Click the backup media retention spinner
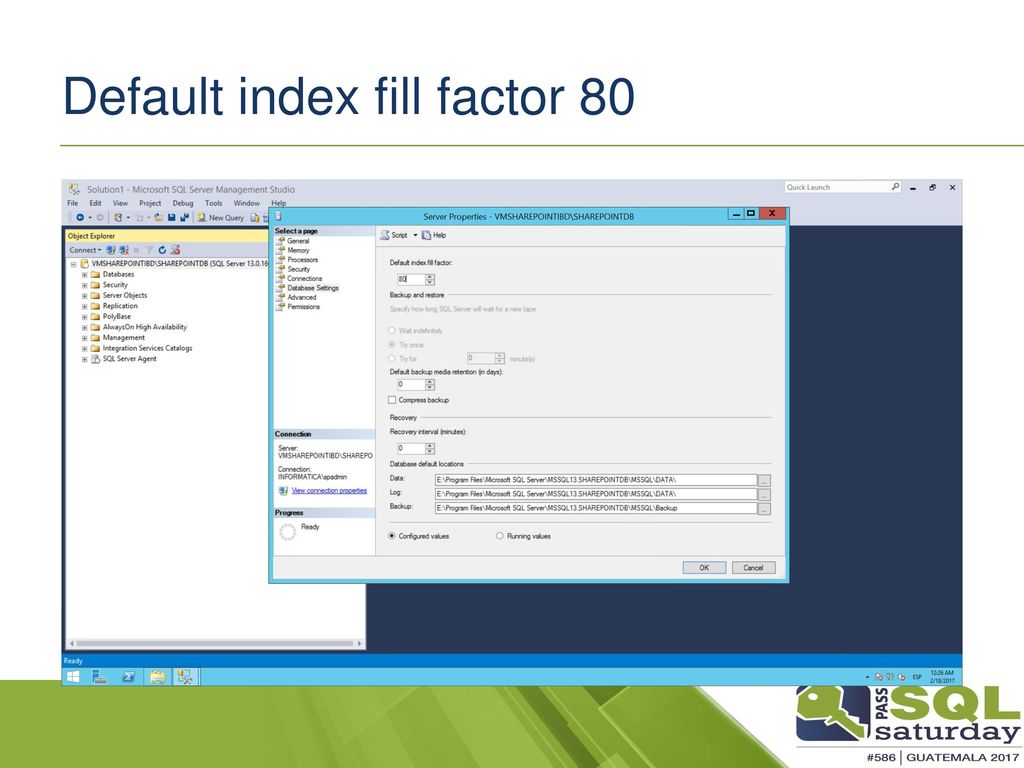1024x768 pixels. 430,385
